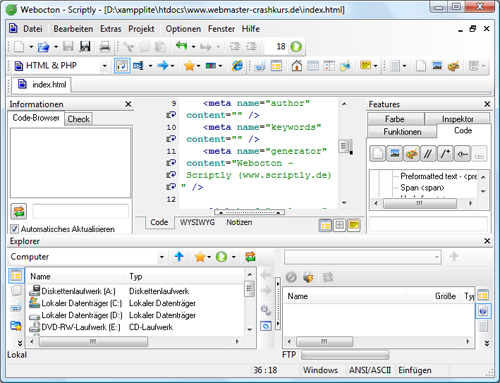Open the Bearbeiten menu
This screenshot has height=383, width=500.
pyautogui.click(x=73, y=29)
